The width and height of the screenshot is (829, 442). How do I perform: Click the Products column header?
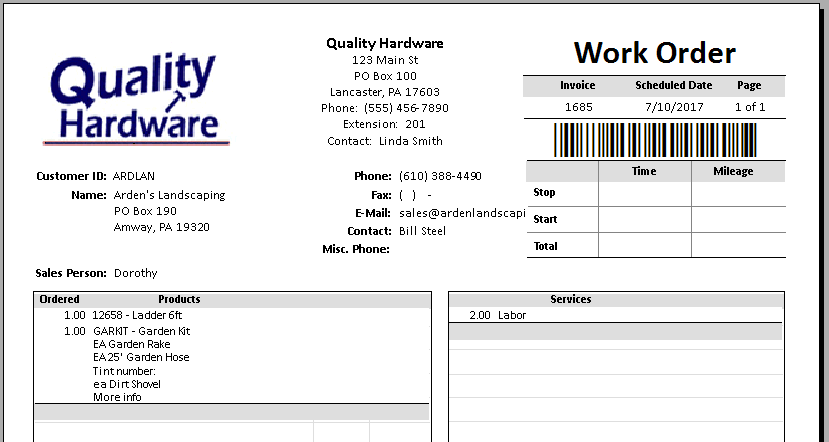179,299
